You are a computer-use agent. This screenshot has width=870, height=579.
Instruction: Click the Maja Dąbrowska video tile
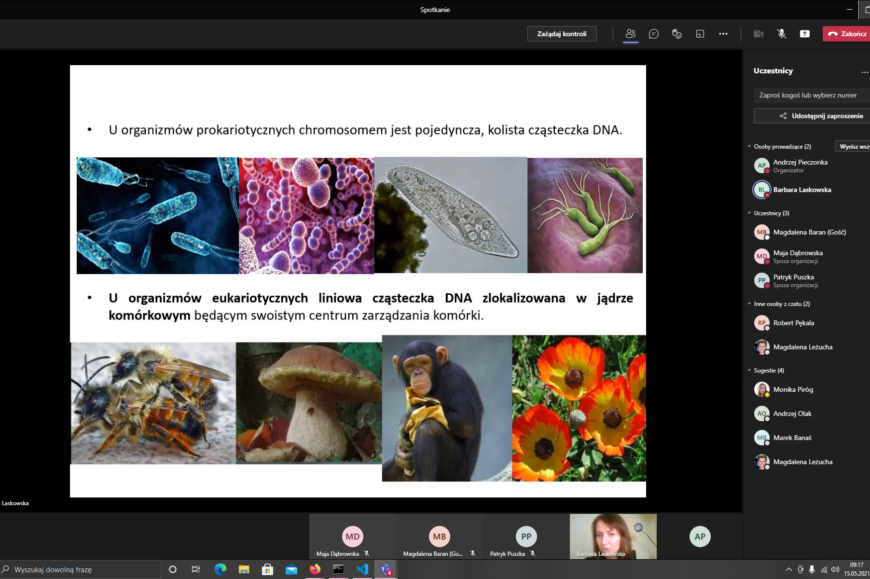coord(352,536)
